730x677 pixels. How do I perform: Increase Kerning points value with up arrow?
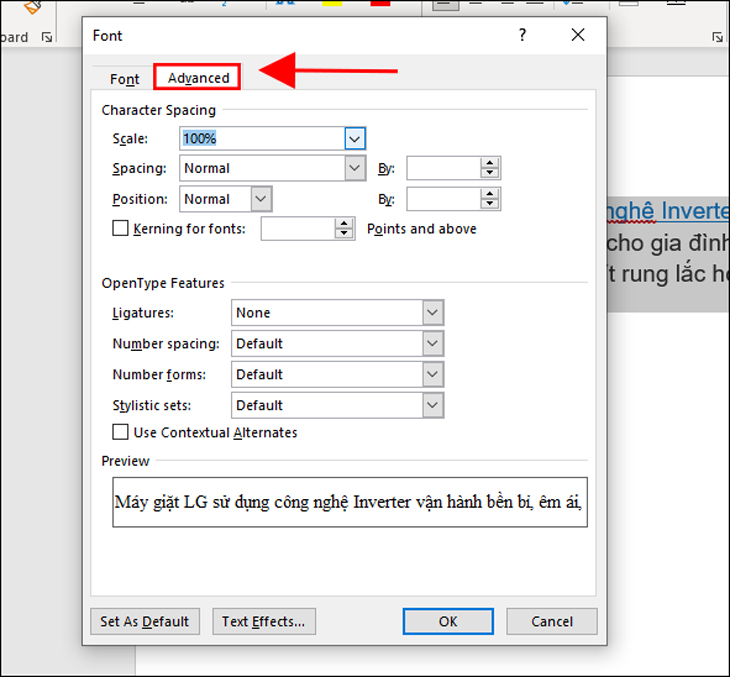tap(344, 224)
